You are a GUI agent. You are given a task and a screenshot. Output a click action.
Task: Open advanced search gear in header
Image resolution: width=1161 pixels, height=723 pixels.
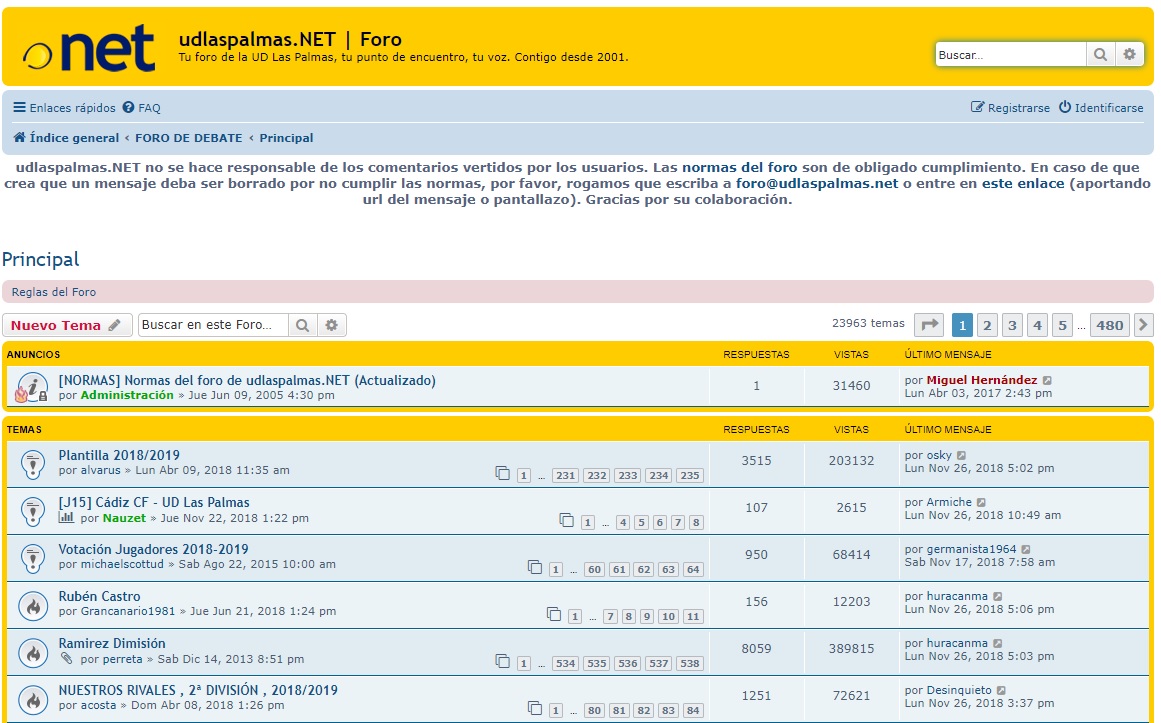point(1129,54)
